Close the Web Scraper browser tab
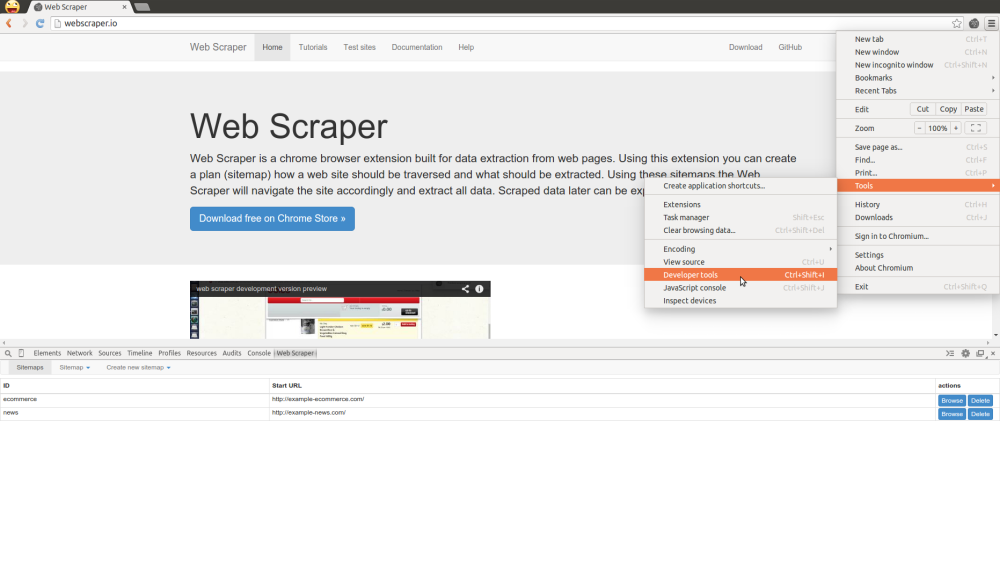This screenshot has height=567, width=1000. pyautogui.click(x=124, y=7)
